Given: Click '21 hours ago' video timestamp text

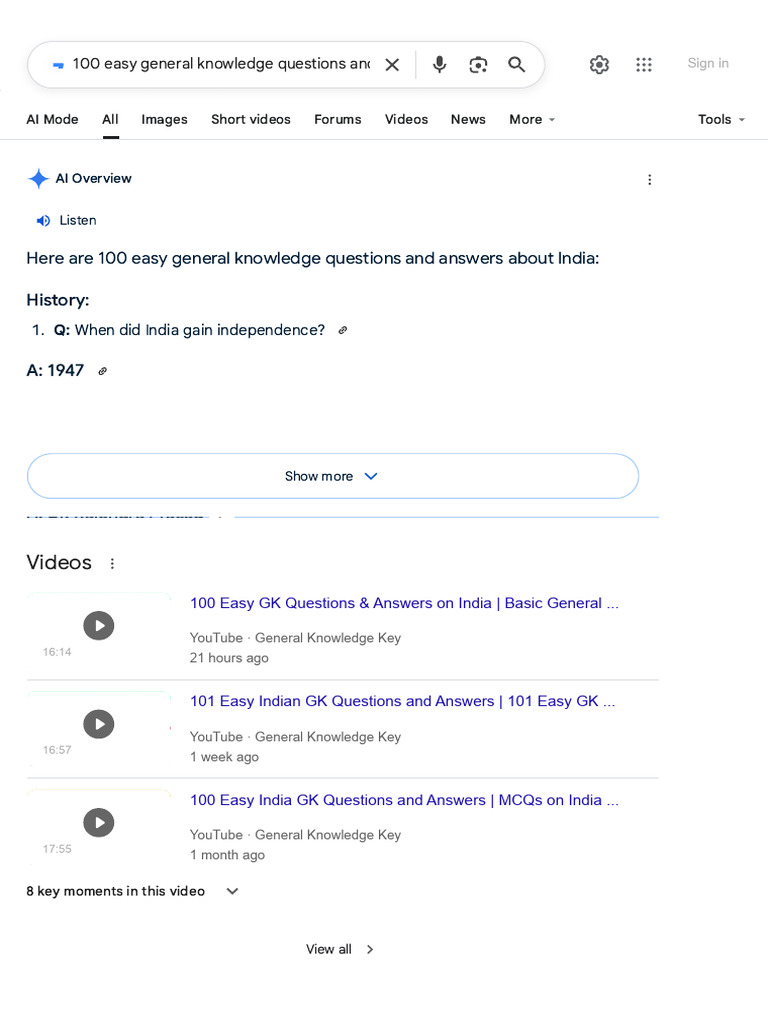Looking at the screenshot, I should pyautogui.click(x=229, y=658).
